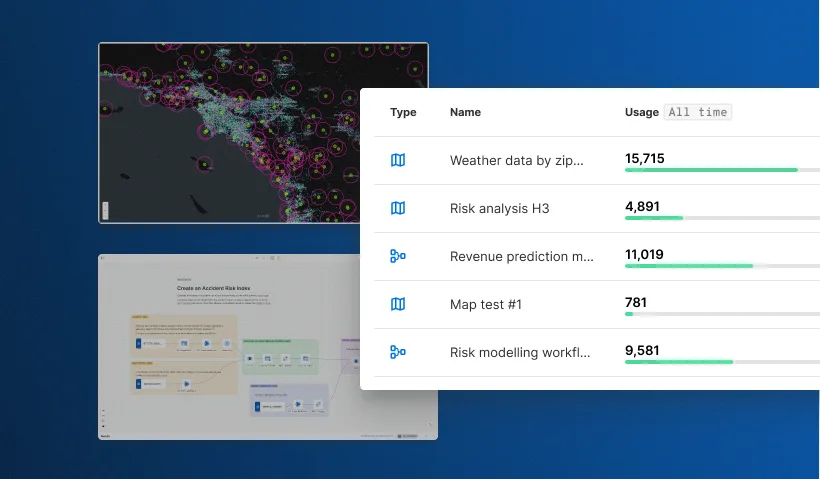The image size is (820, 479).
Task: Open the All time usage period selector
Action: tap(698, 112)
